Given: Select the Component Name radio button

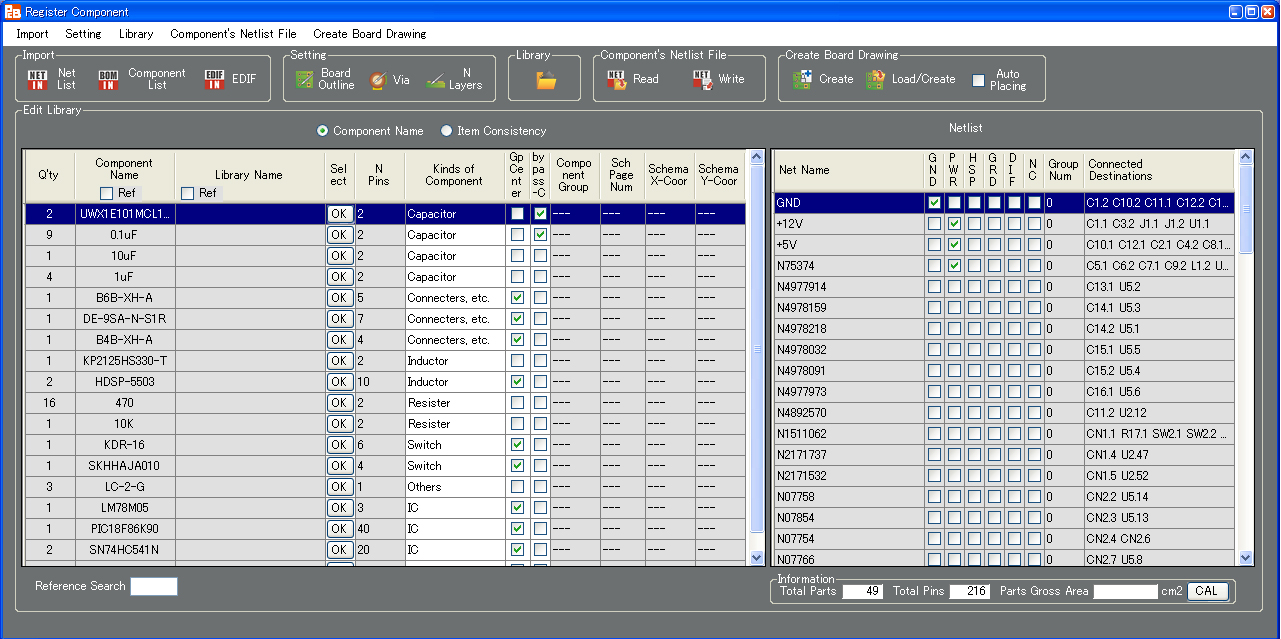Looking at the screenshot, I should [x=322, y=131].
